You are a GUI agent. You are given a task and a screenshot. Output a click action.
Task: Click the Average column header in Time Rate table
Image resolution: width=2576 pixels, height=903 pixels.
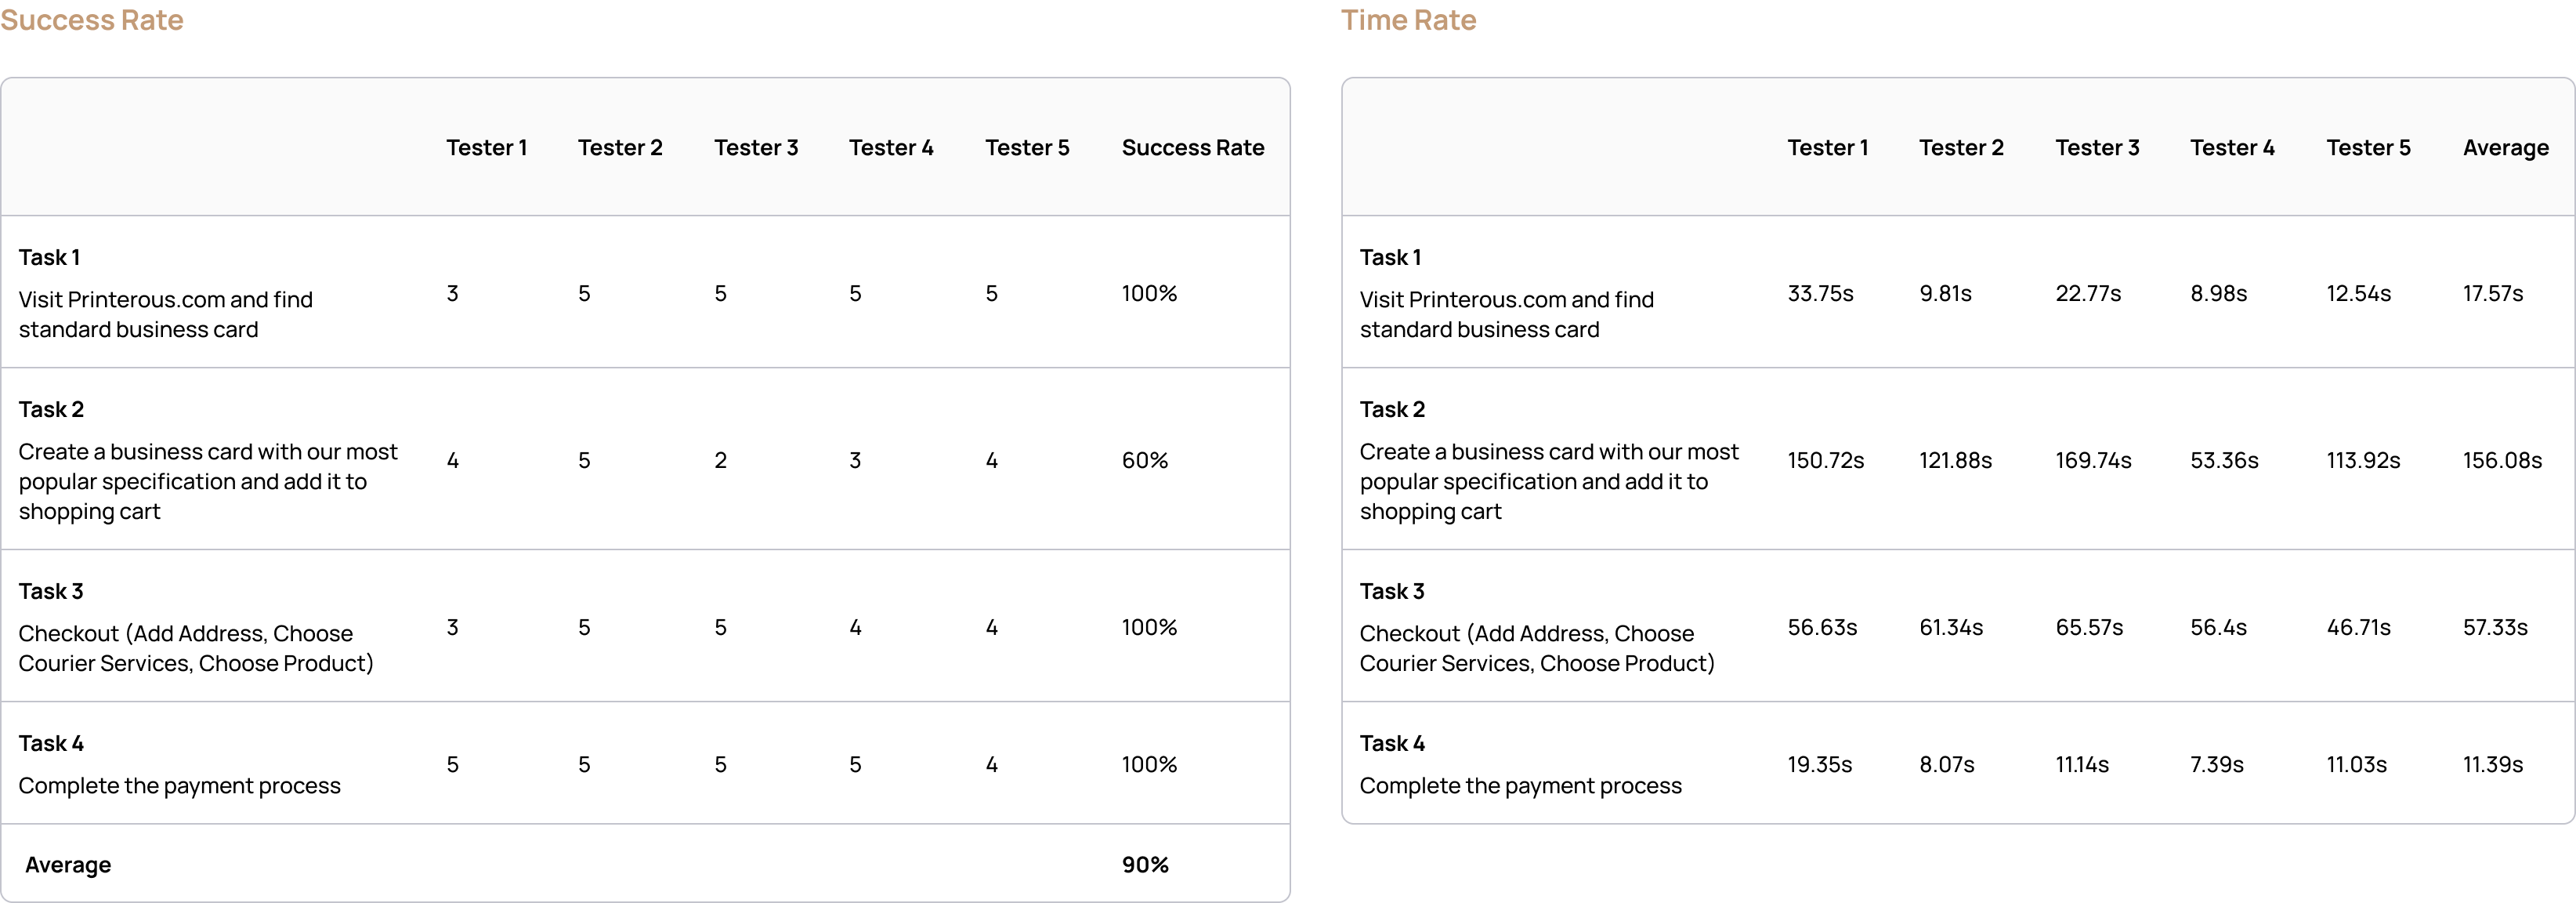[2505, 148]
